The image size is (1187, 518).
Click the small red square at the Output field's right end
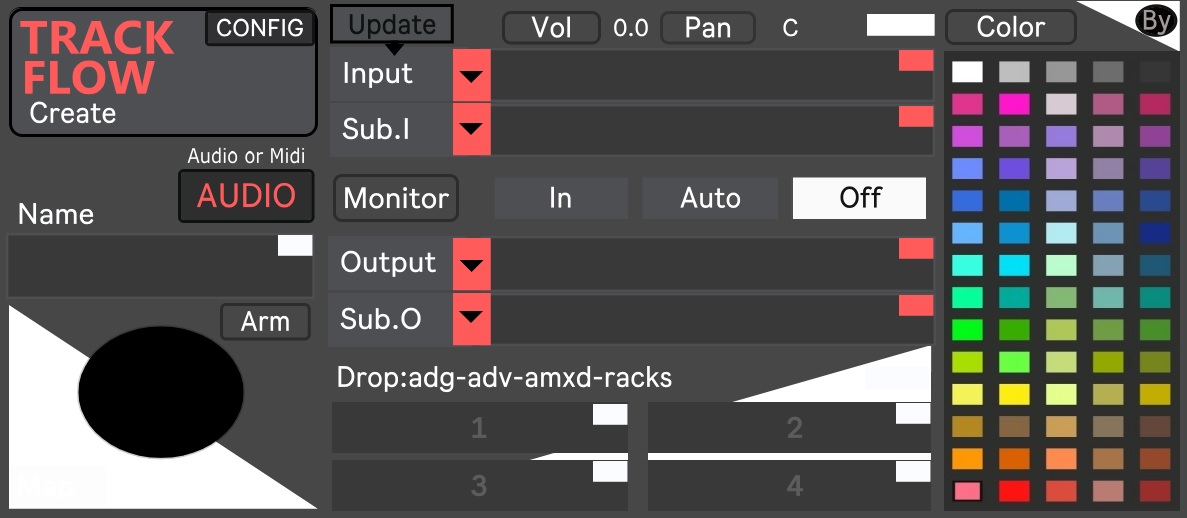point(915,249)
